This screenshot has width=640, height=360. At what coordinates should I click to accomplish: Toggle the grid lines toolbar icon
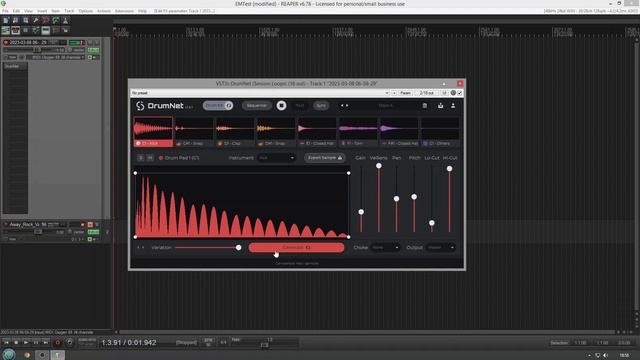(x=46, y=30)
